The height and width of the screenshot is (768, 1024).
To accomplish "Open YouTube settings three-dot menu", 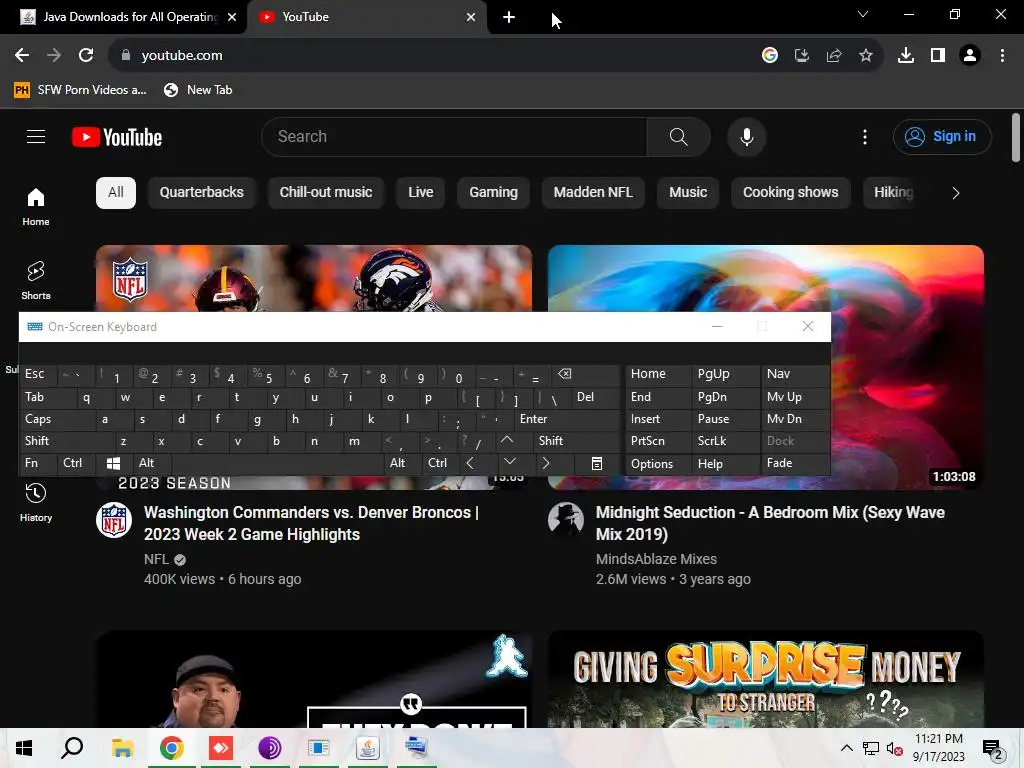I will coord(865,136).
